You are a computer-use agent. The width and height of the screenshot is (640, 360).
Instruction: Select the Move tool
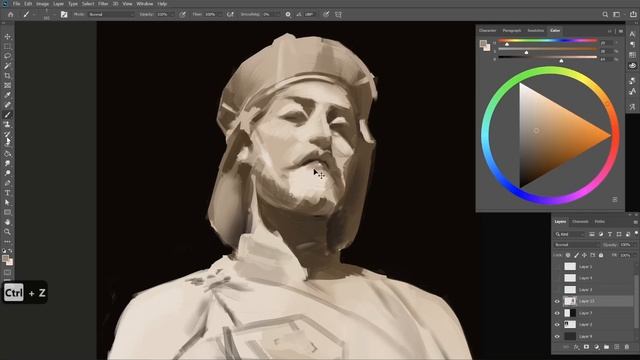[7, 37]
